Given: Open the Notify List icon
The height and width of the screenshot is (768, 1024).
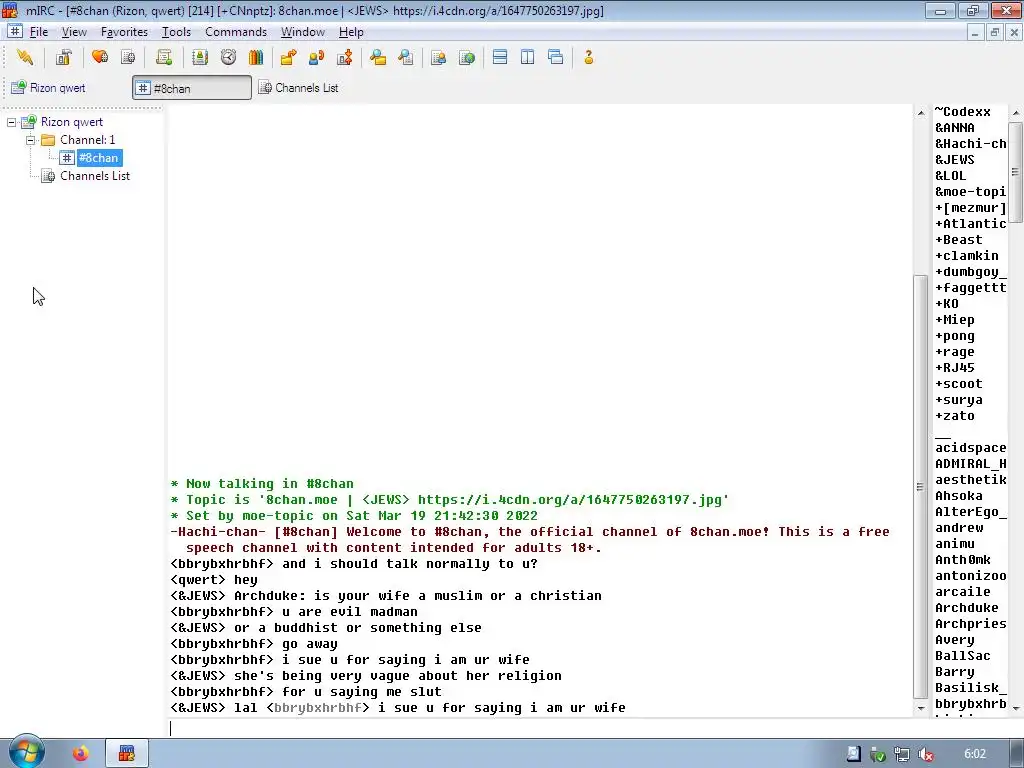Looking at the screenshot, I should click(438, 57).
